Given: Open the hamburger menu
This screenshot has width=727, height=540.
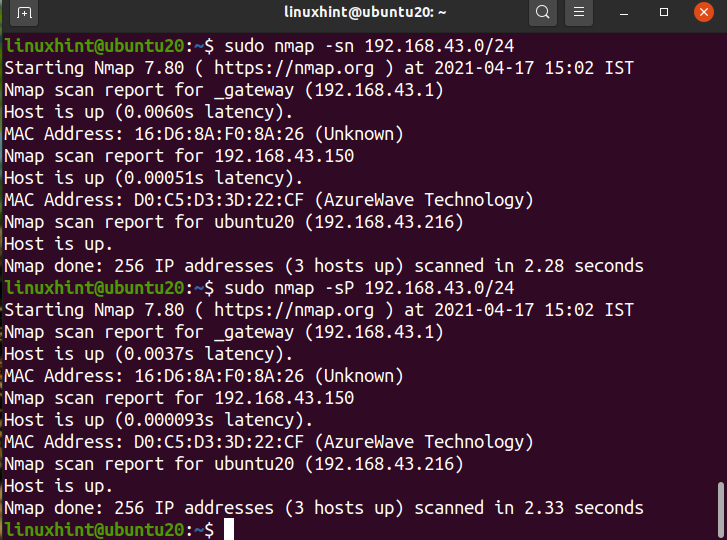Looking at the screenshot, I should pos(579,12).
